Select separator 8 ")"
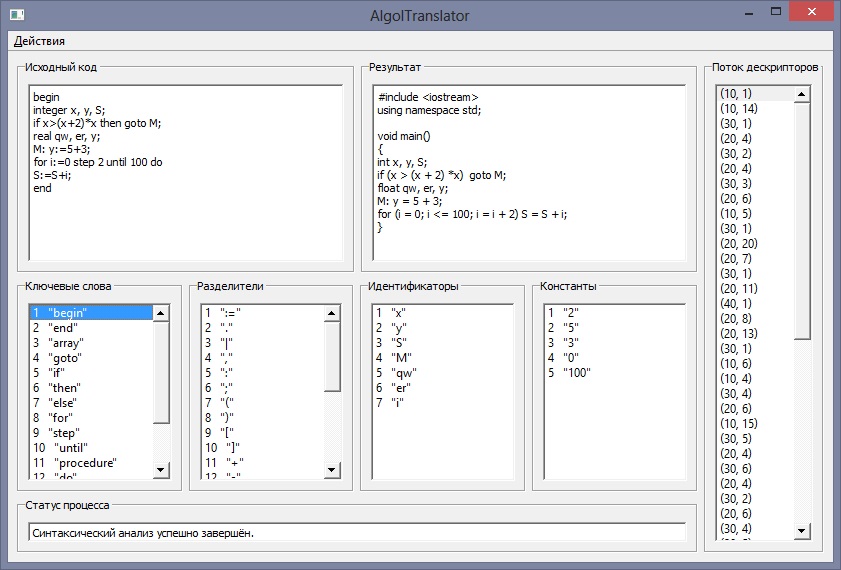841x570 pixels. 263,418
